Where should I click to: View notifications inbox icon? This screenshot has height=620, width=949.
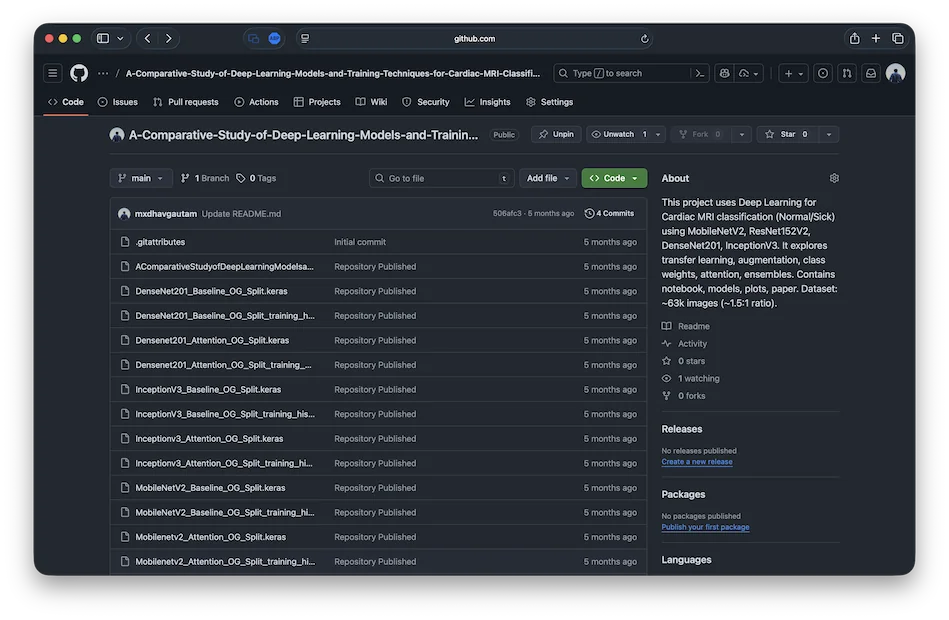click(x=871, y=73)
